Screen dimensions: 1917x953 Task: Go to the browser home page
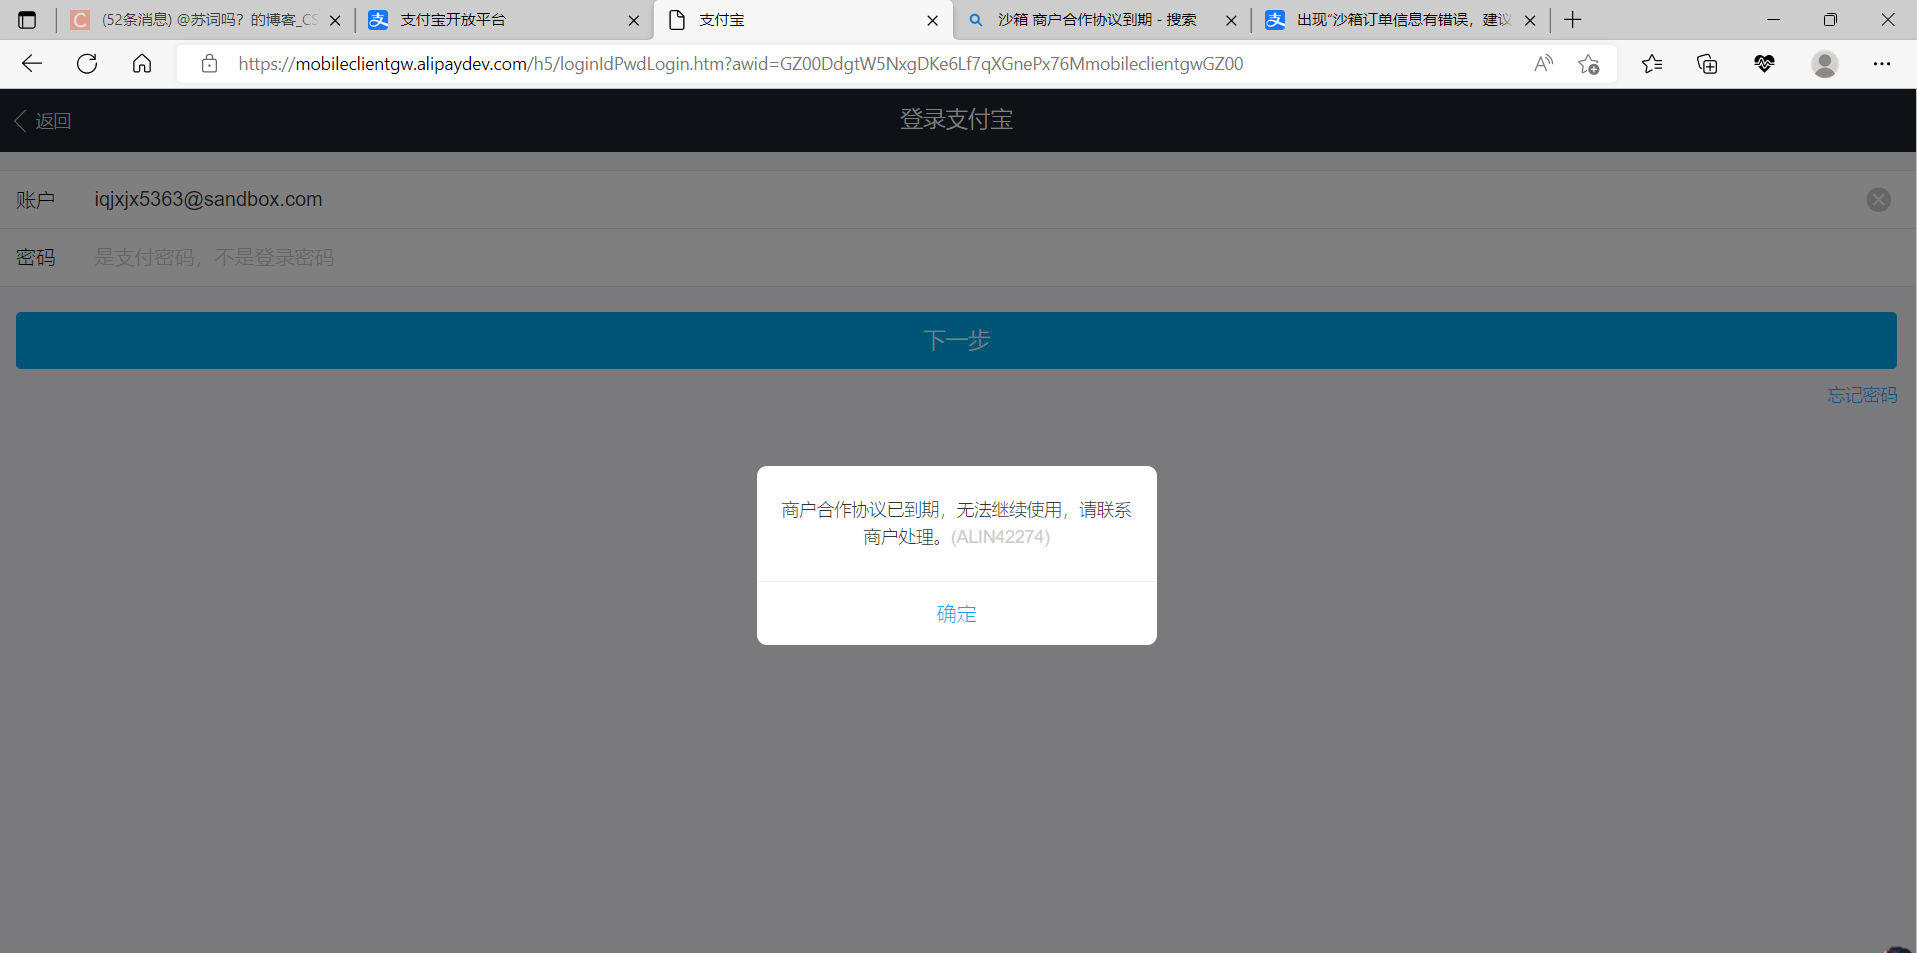coord(142,64)
